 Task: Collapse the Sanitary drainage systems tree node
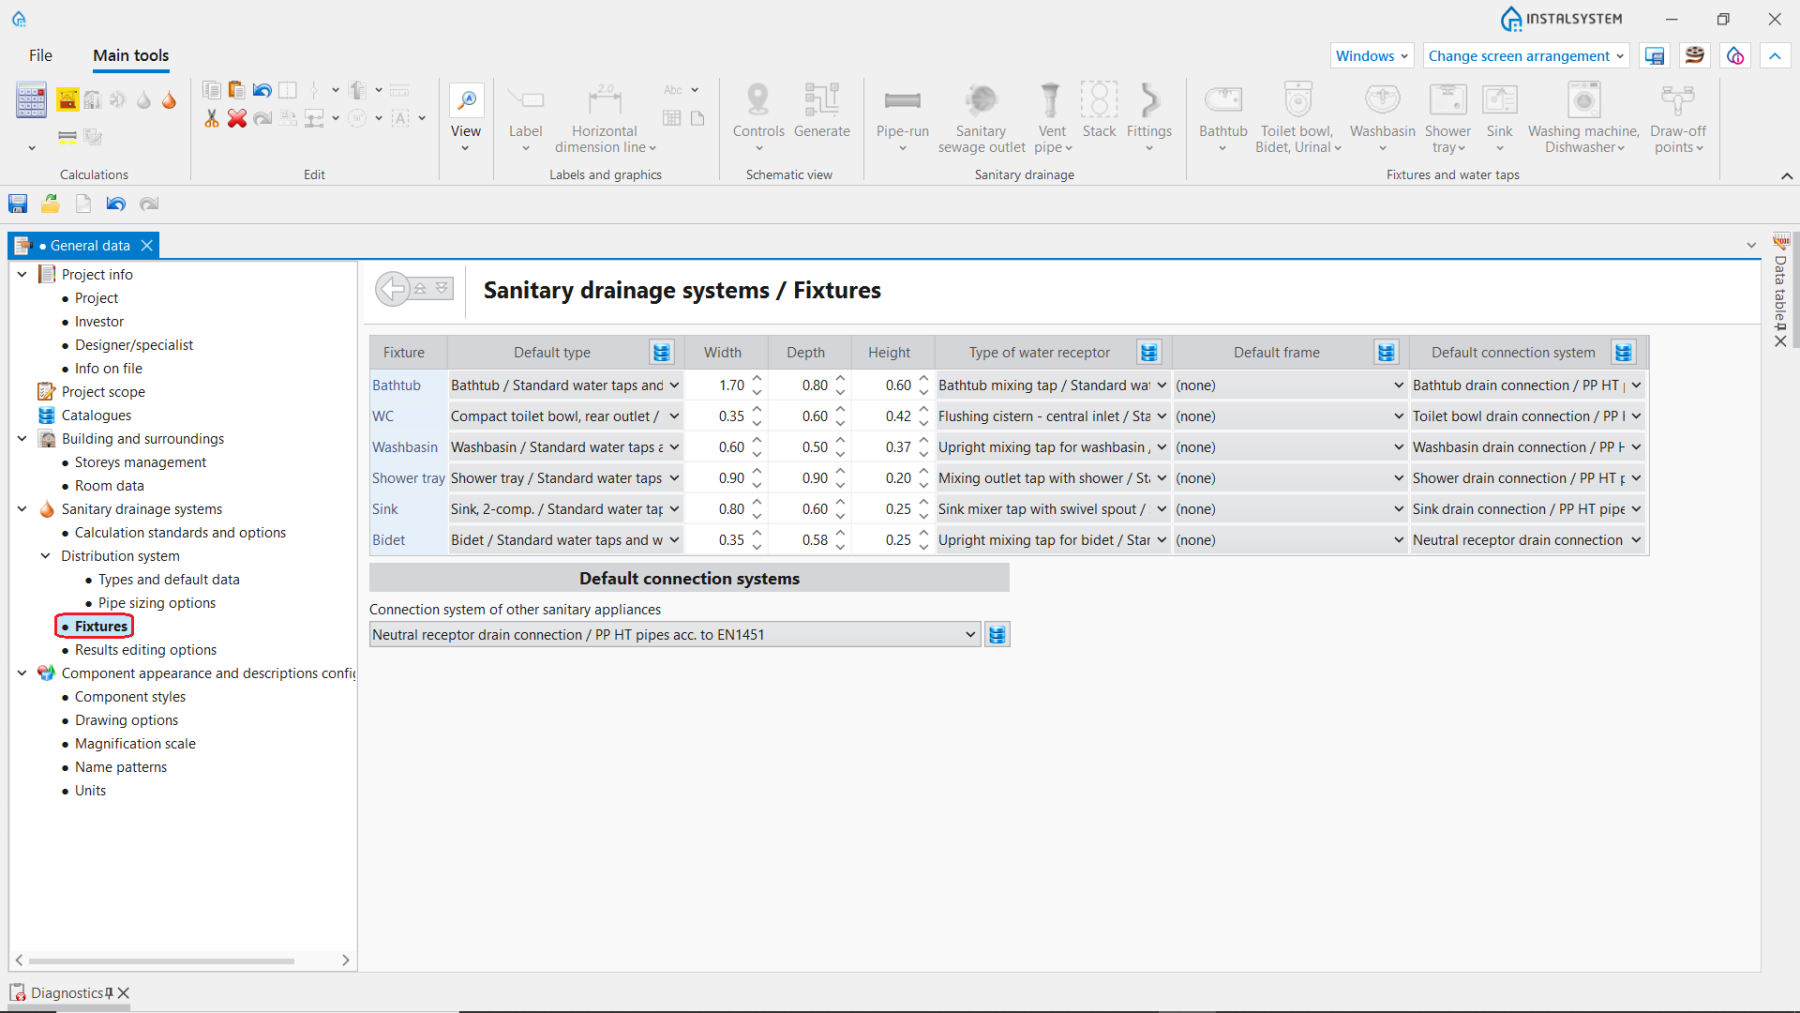tap(22, 509)
